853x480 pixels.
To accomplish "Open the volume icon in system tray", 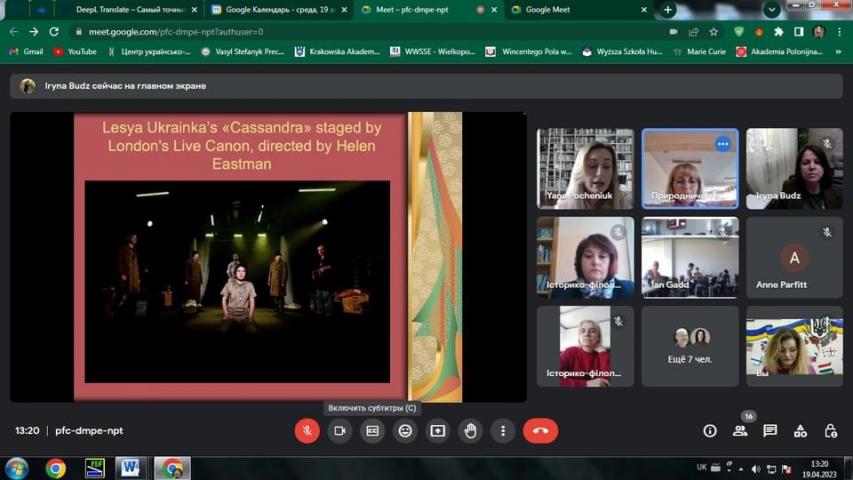I will point(756,469).
